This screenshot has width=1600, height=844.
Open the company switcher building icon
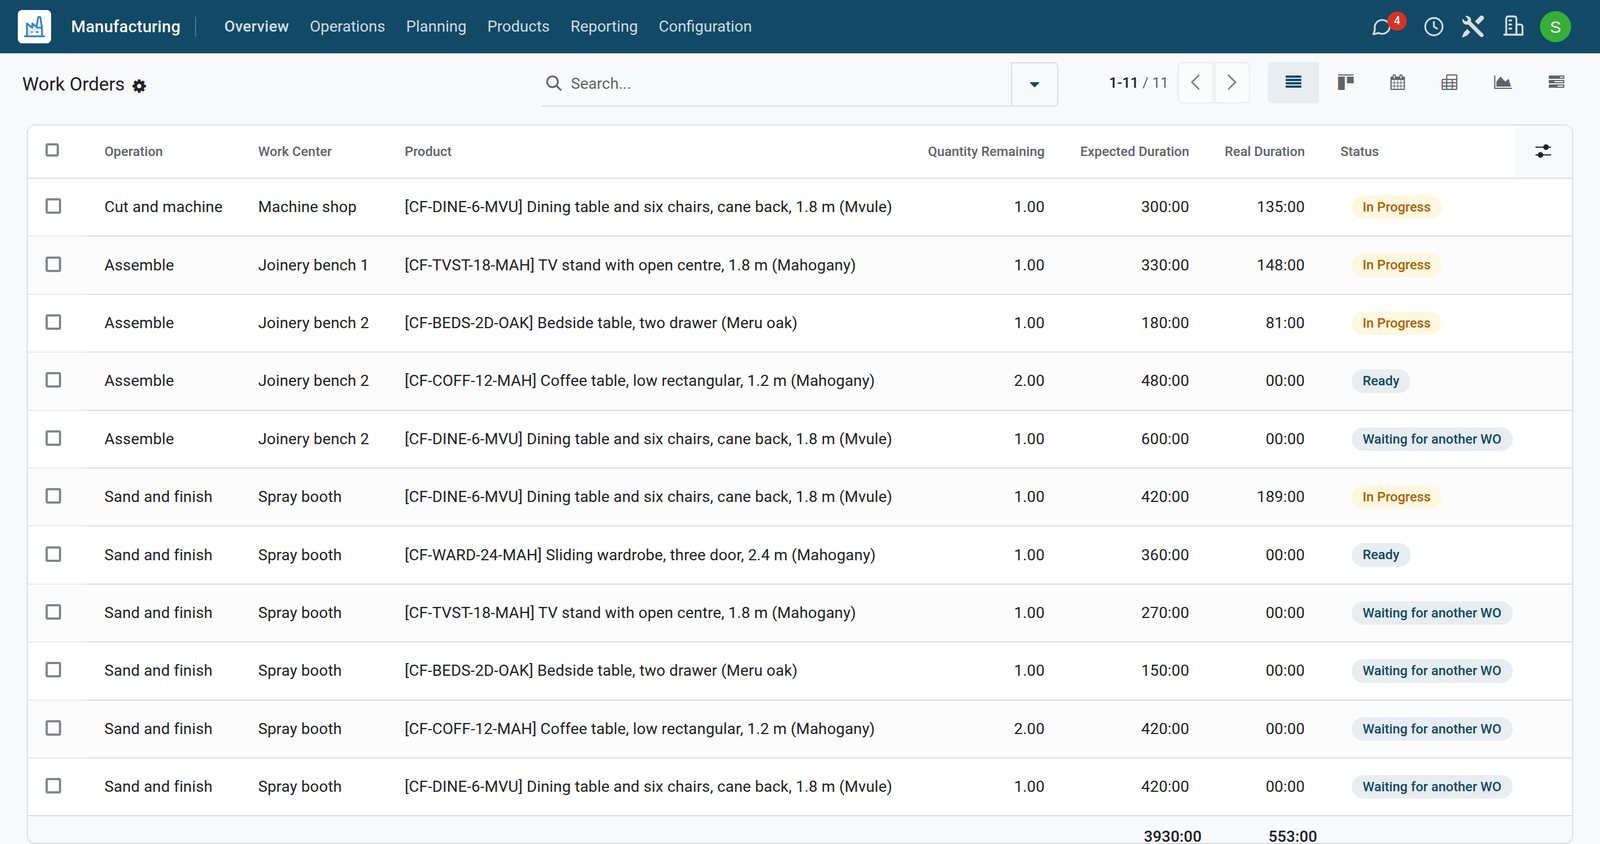point(1513,27)
